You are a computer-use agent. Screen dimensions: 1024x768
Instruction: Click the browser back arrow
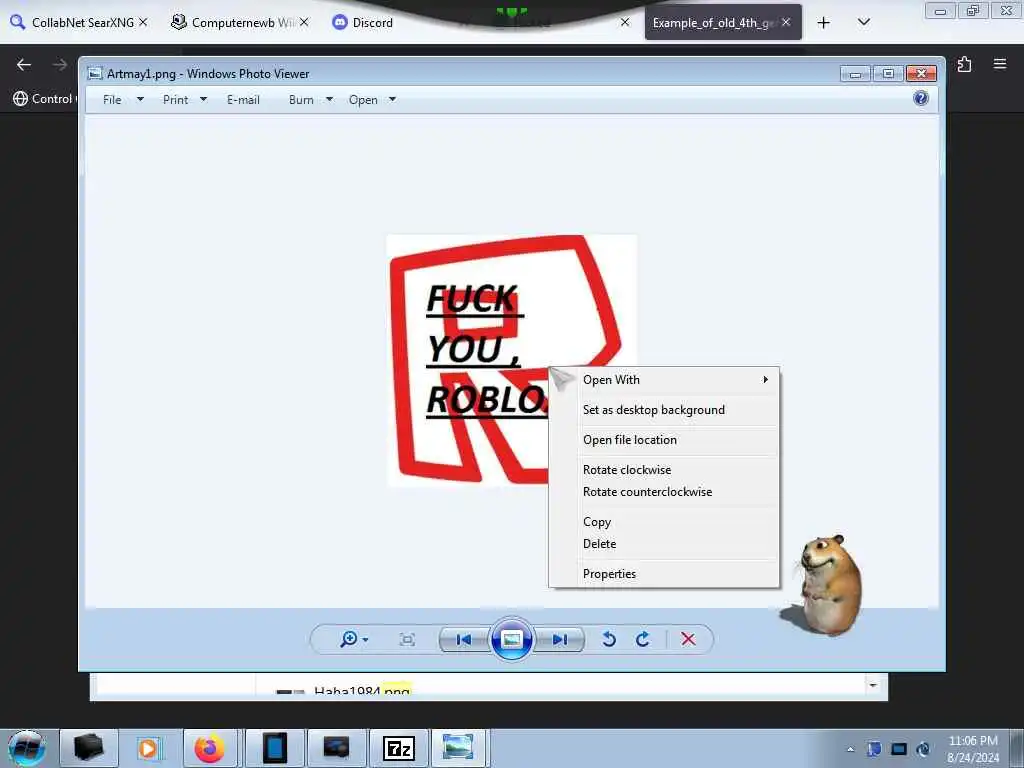click(x=24, y=64)
